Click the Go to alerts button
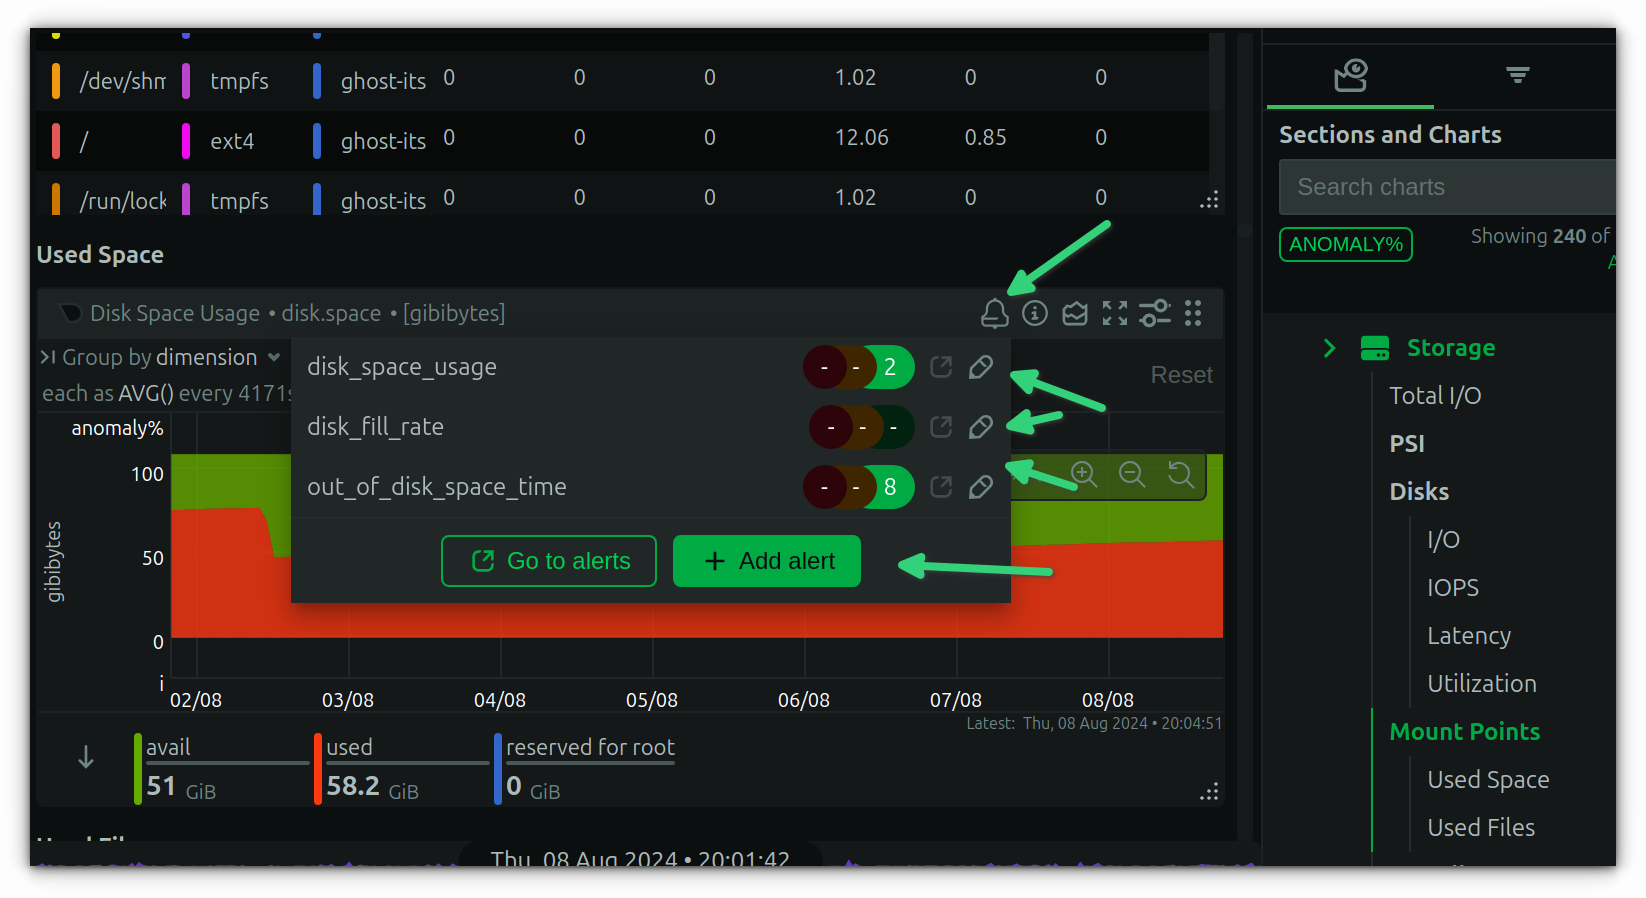The width and height of the screenshot is (1646, 898). click(549, 561)
